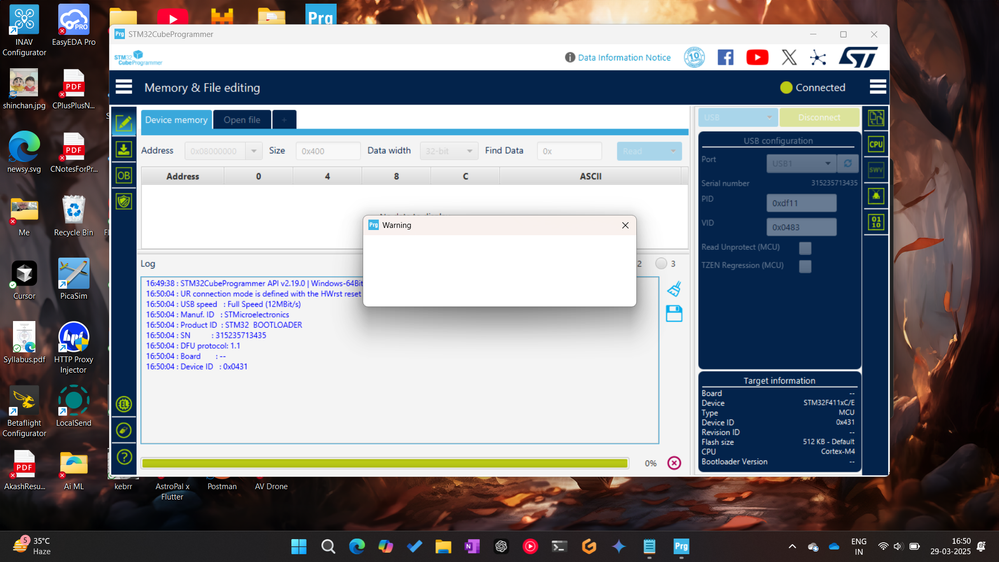The image size is (999, 562).
Task: Click the VID field 0x0483
Action: [x=801, y=227]
